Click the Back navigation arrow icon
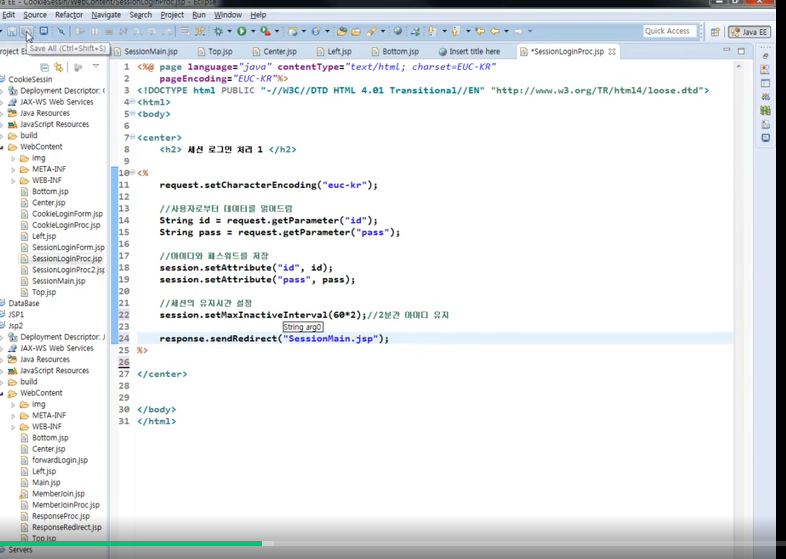Viewport: 786px width, 559px height. [495, 31]
